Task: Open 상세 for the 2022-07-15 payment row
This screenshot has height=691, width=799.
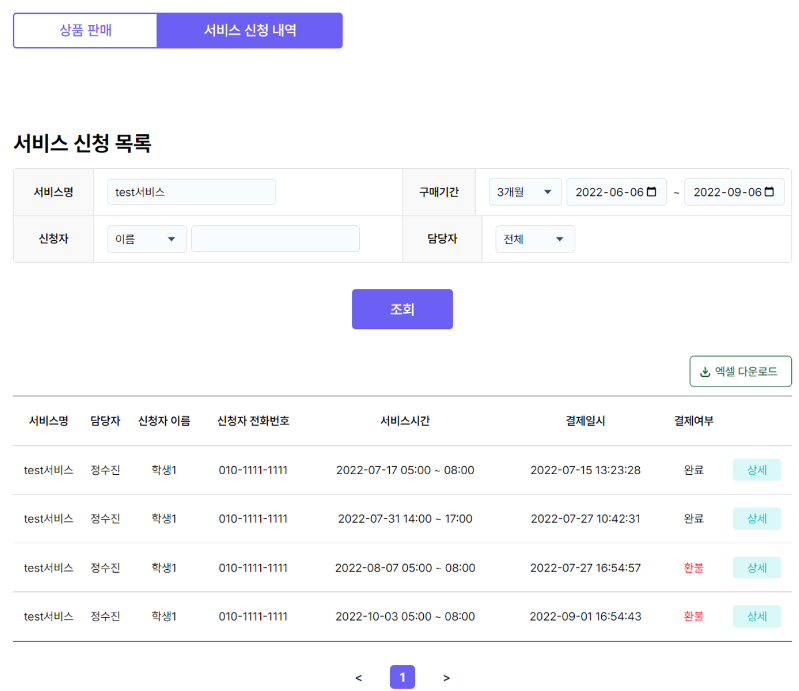Action: 756,470
